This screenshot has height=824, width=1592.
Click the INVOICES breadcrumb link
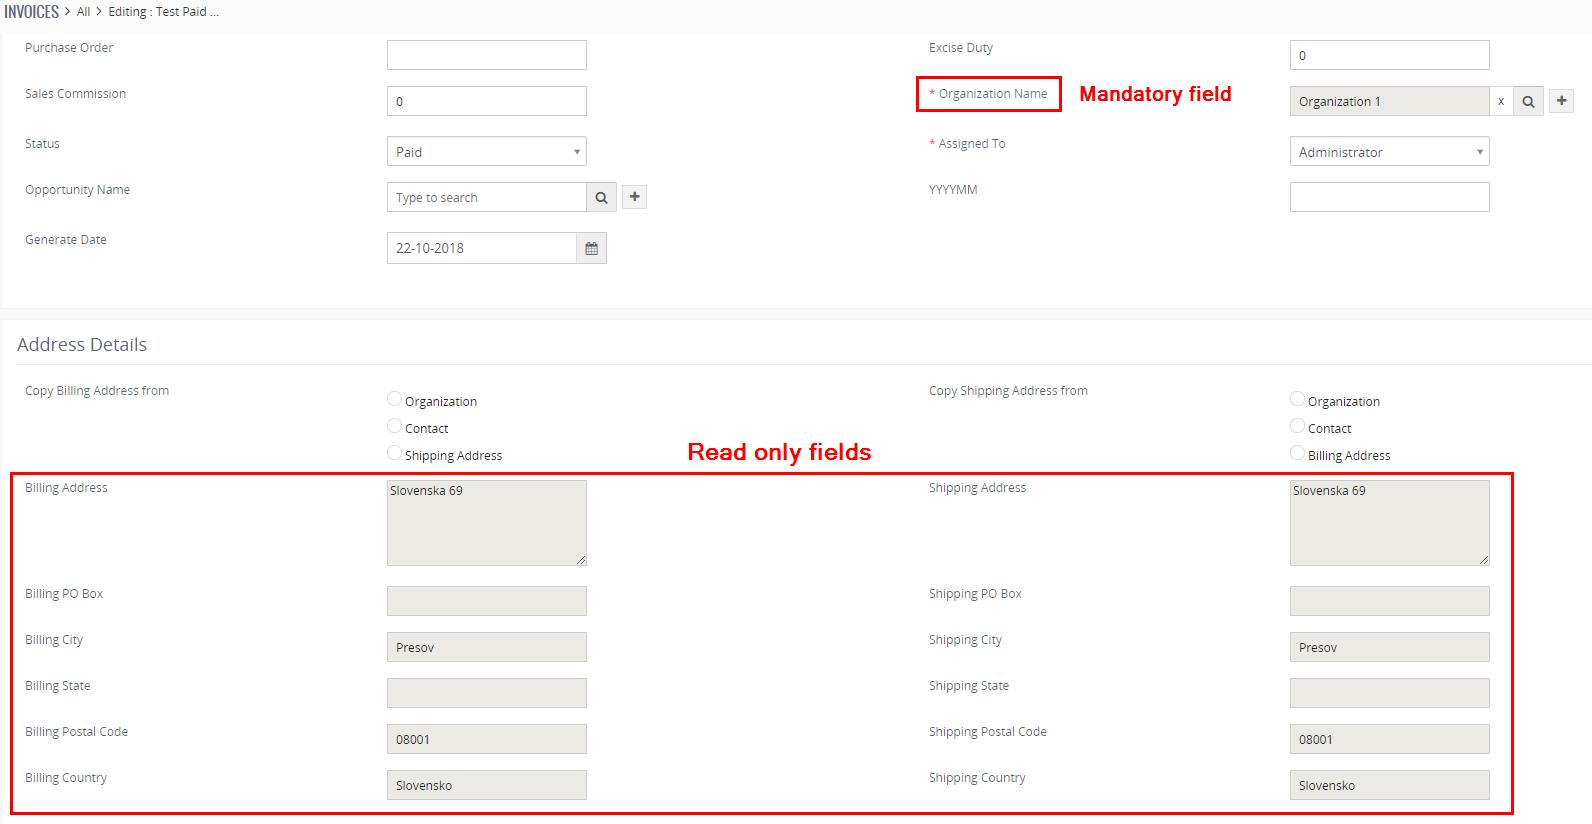[31, 12]
